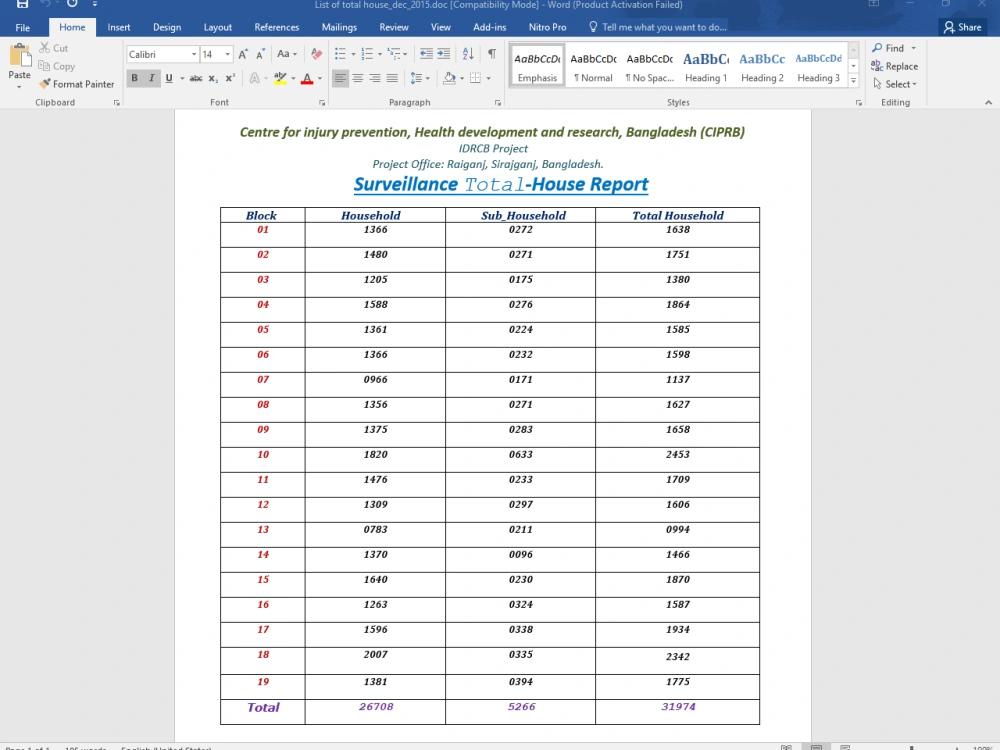
Task: Switch to the Design tab
Action: pos(167,27)
